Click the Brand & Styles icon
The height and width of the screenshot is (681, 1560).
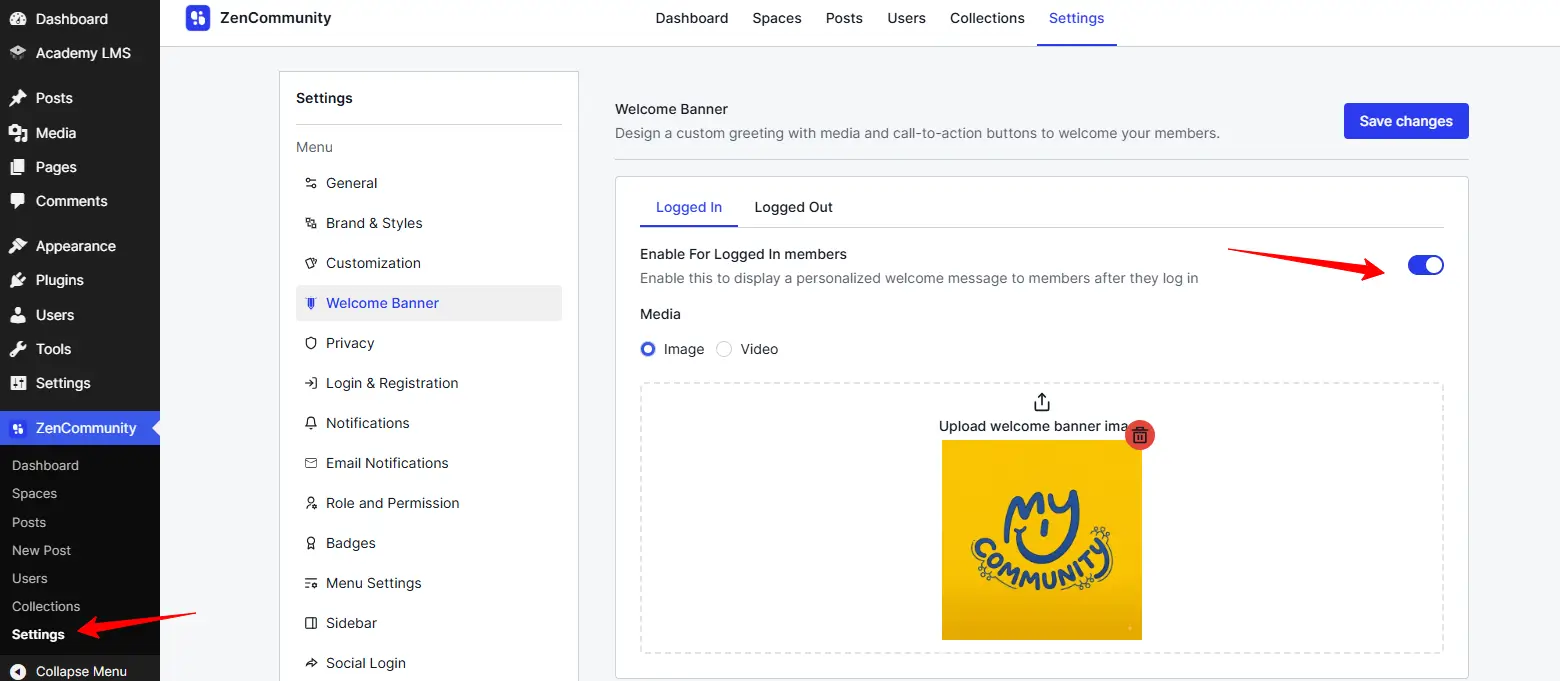[x=310, y=223]
